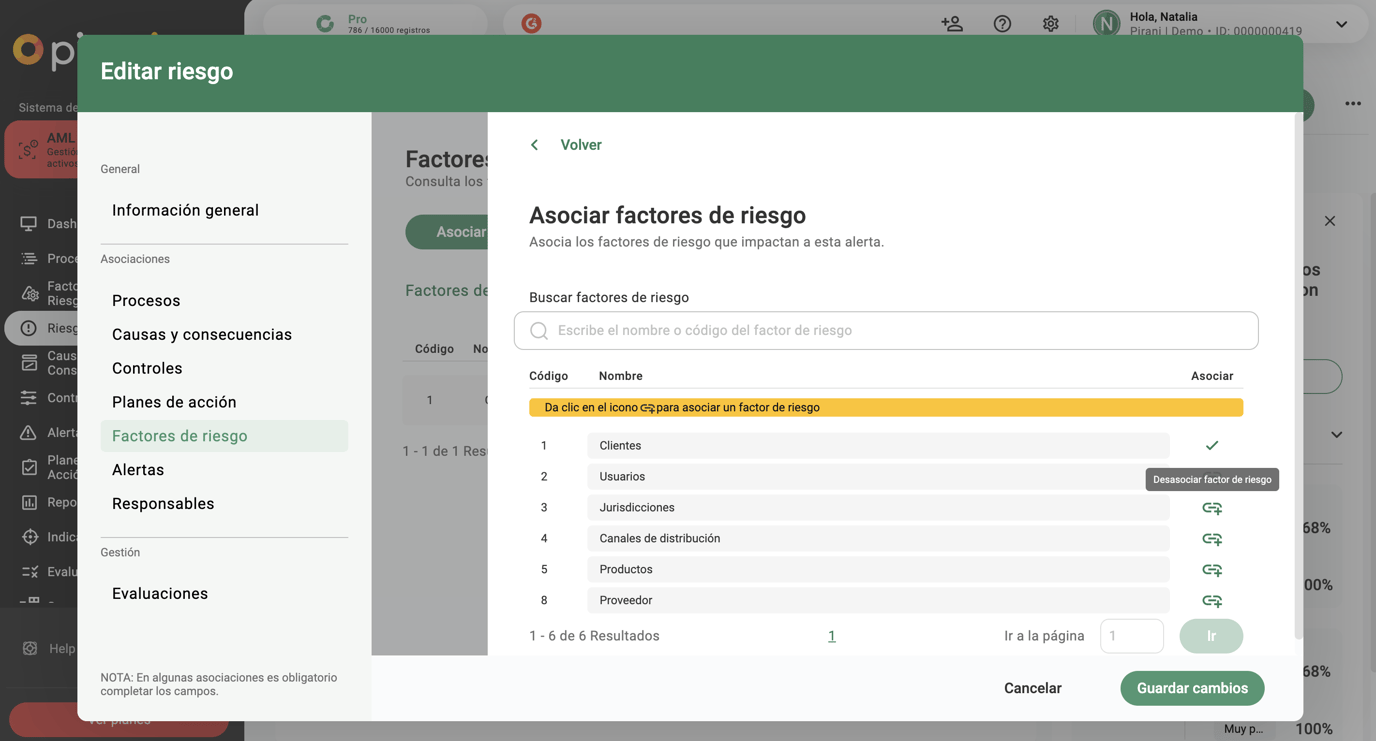Click the magnifier icon in the search field
The image size is (1376, 741).
click(x=539, y=331)
